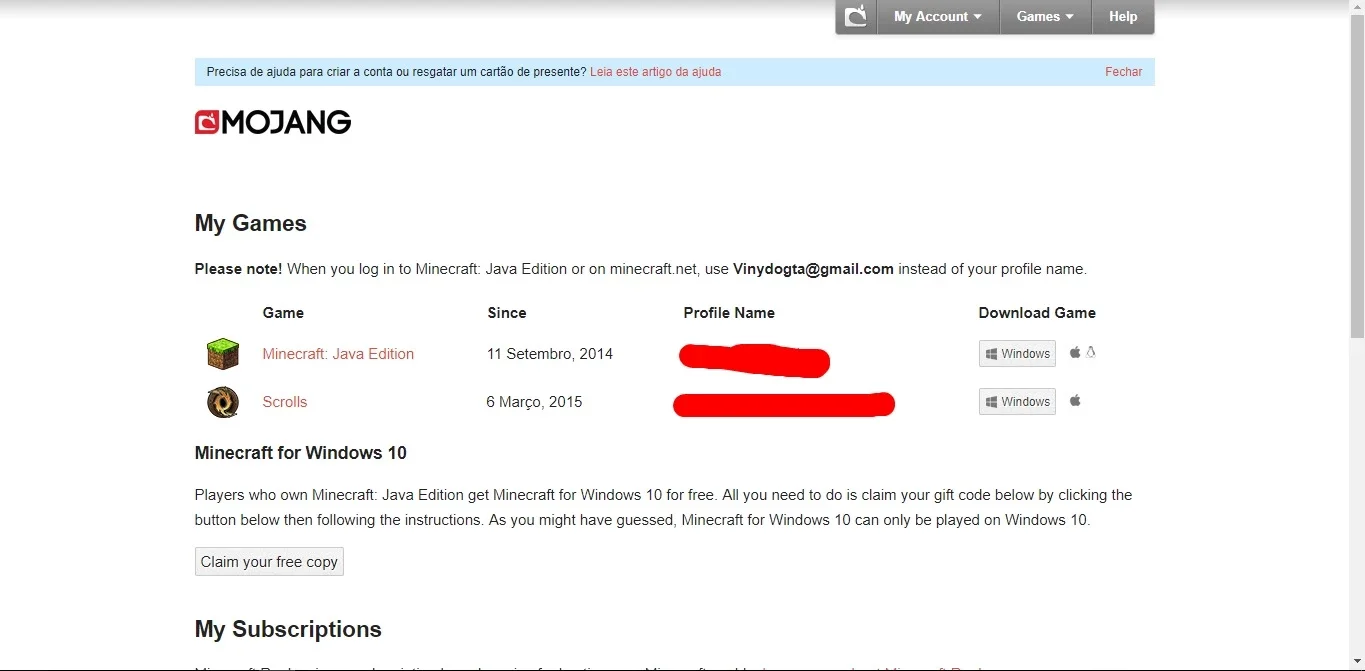Download Scrolls for Windows
This screenshot has height=671, width=1365.
(x=1017, y=401)
